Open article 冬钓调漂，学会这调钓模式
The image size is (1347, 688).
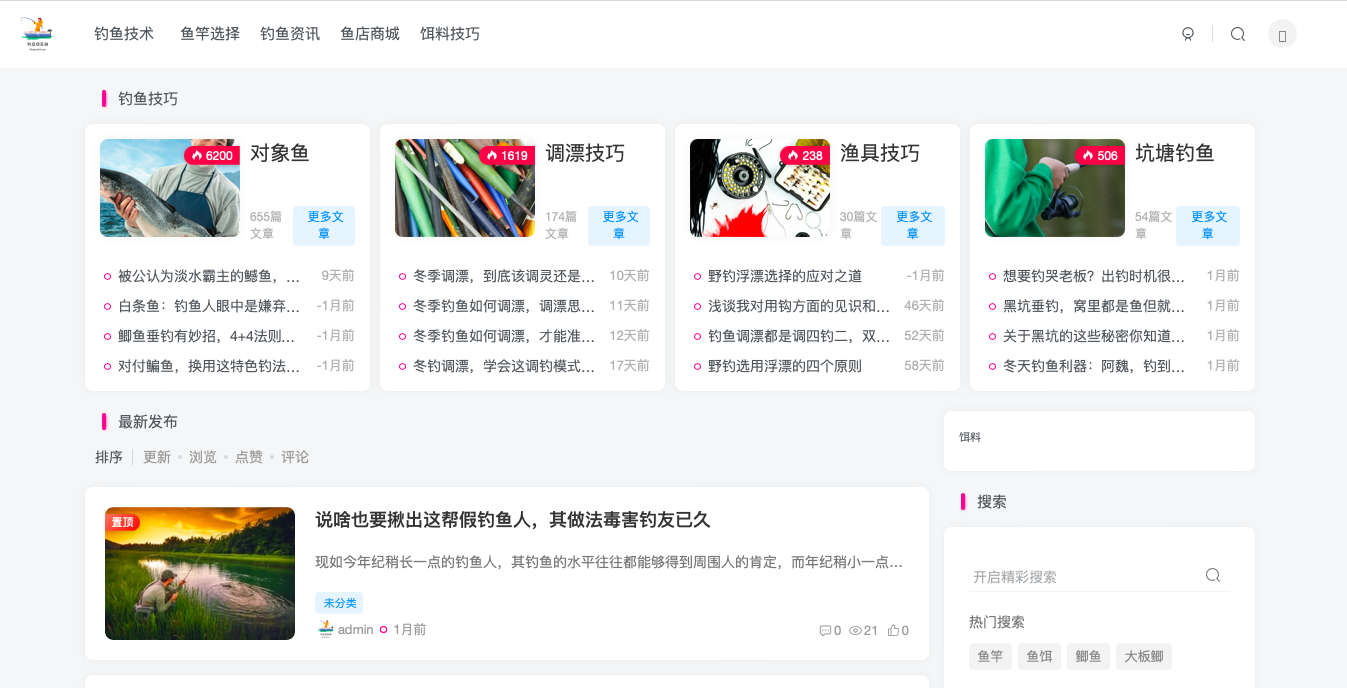click(x=504, y=366)
